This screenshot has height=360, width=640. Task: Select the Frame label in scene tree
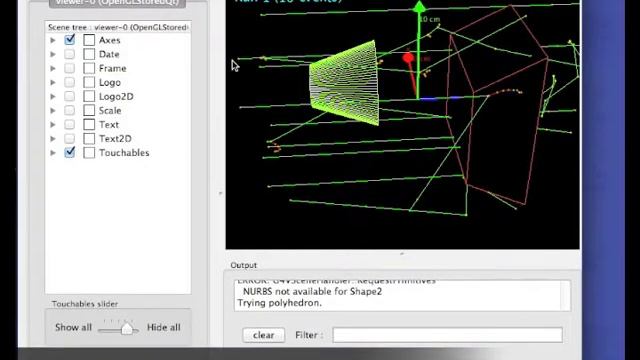(113, 68)
